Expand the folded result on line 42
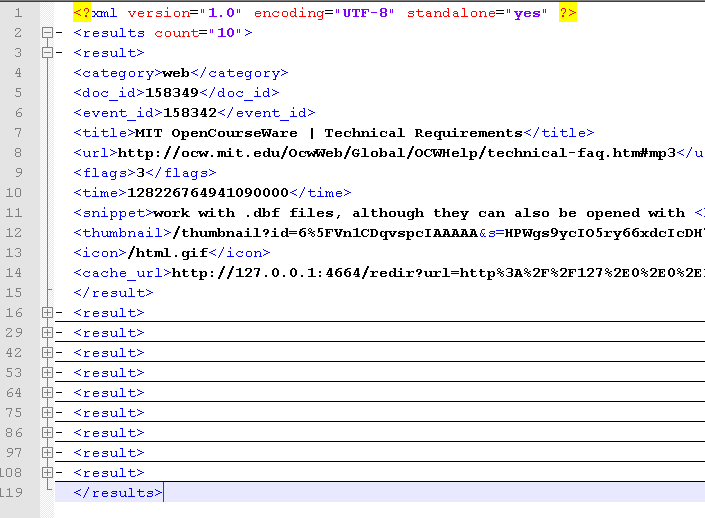This screenshot has width=705, height=518. pos(47,353)
